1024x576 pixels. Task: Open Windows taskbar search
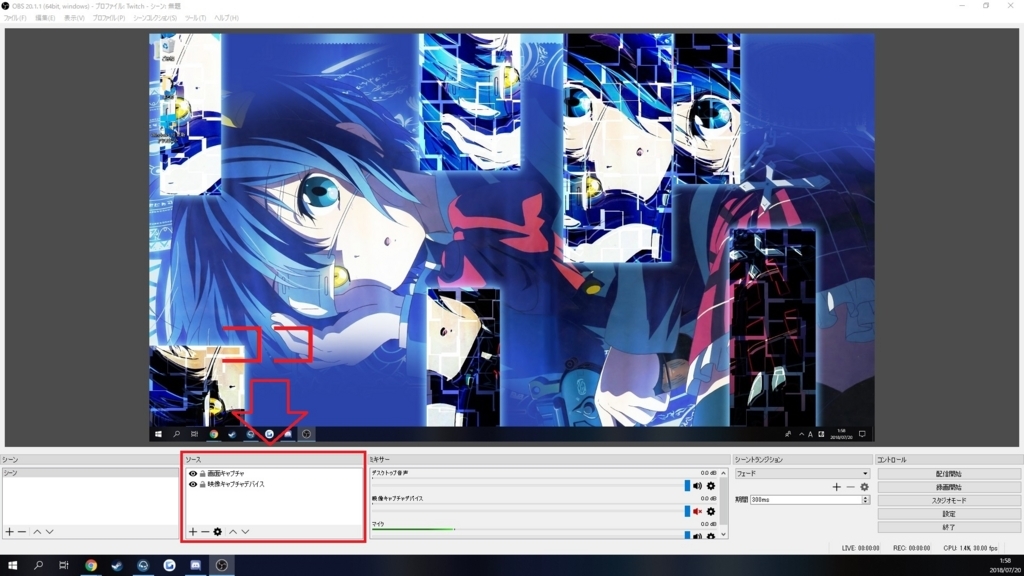[x=39, y=566]
